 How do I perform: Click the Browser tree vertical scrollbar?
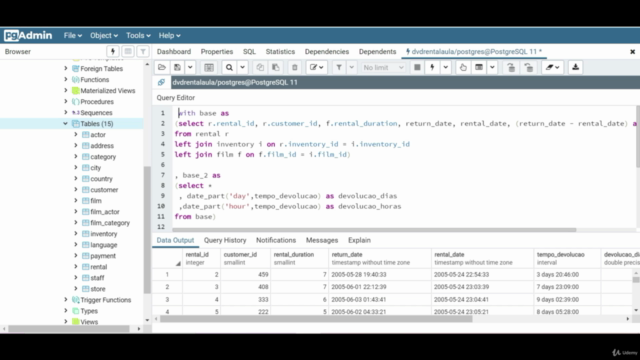pyautogui.click(x=147, y=230)
